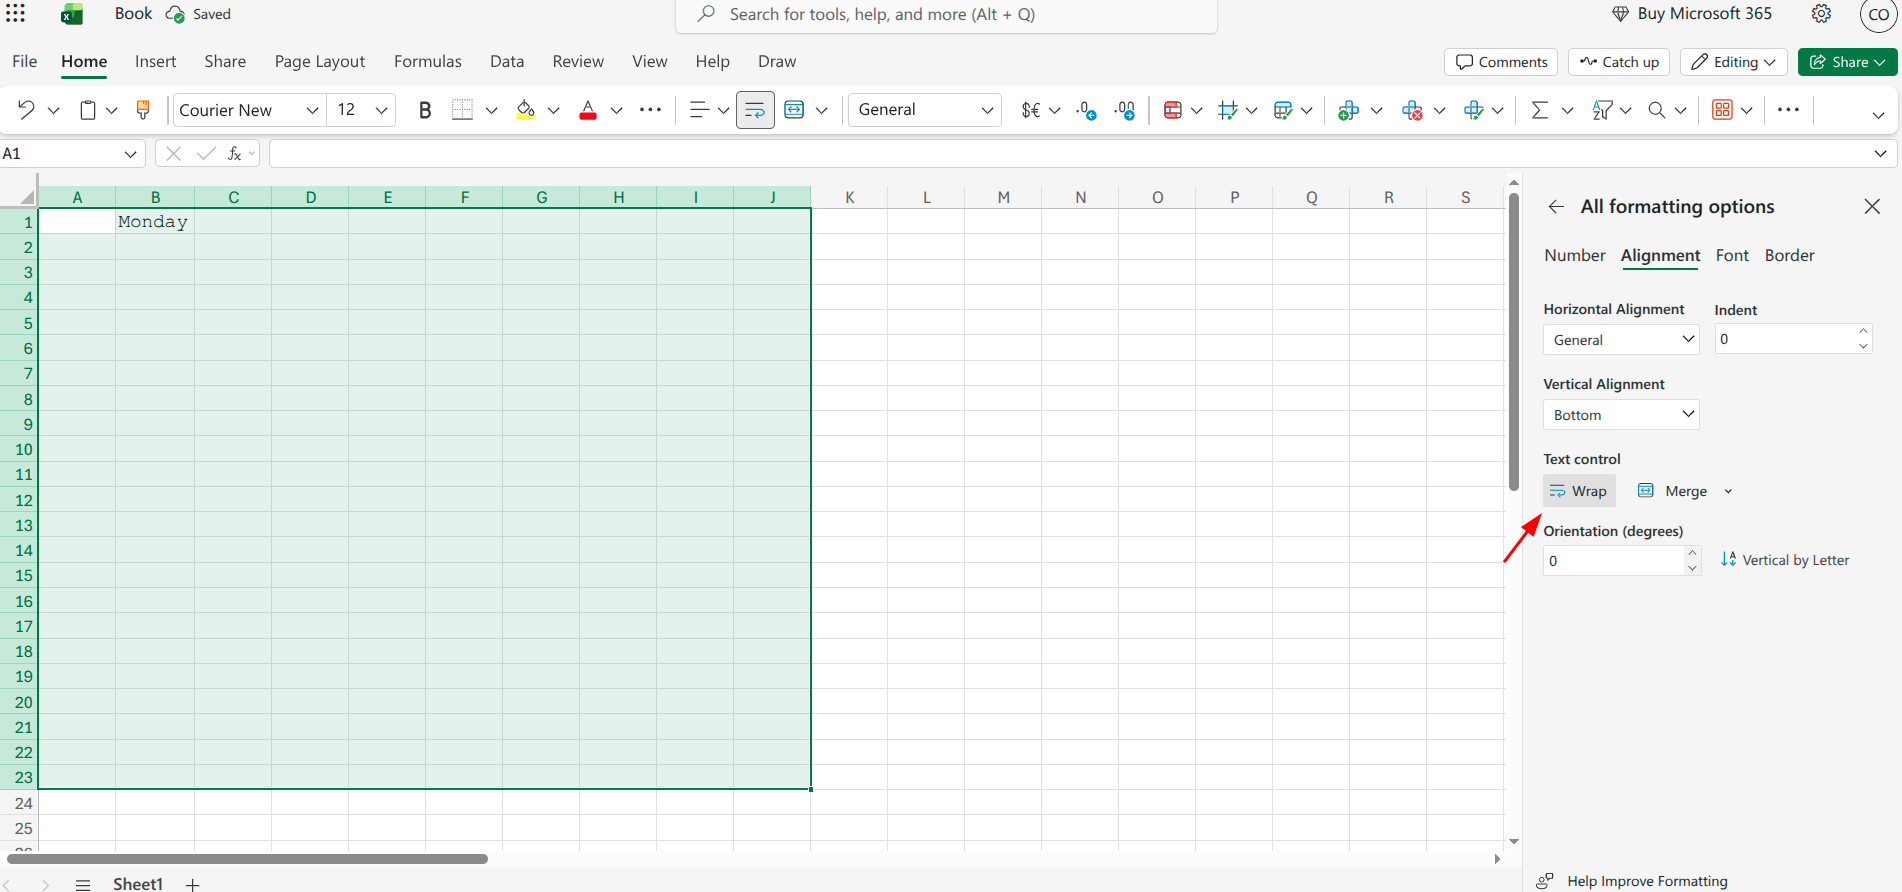Viewport: 1902px width, 892px height.
Task: Open Conditional Formatting icon
Action: (1173, 110)
